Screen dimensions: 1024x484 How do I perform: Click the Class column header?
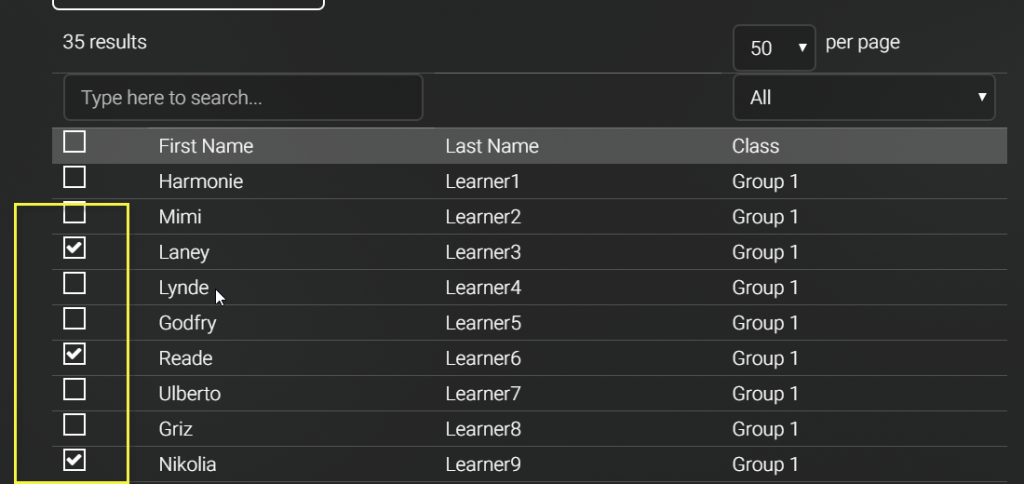click(756, 146)
